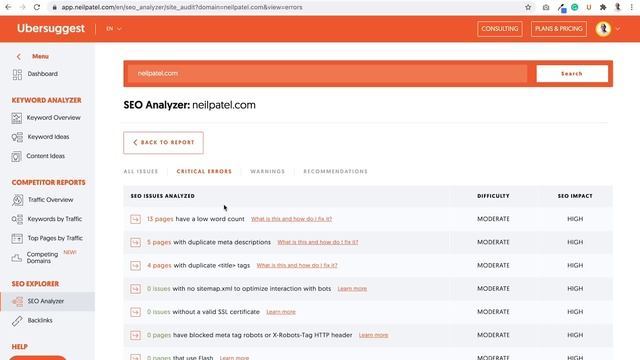
Task: Open Dashboard from the sidebar
Action: 42,74
